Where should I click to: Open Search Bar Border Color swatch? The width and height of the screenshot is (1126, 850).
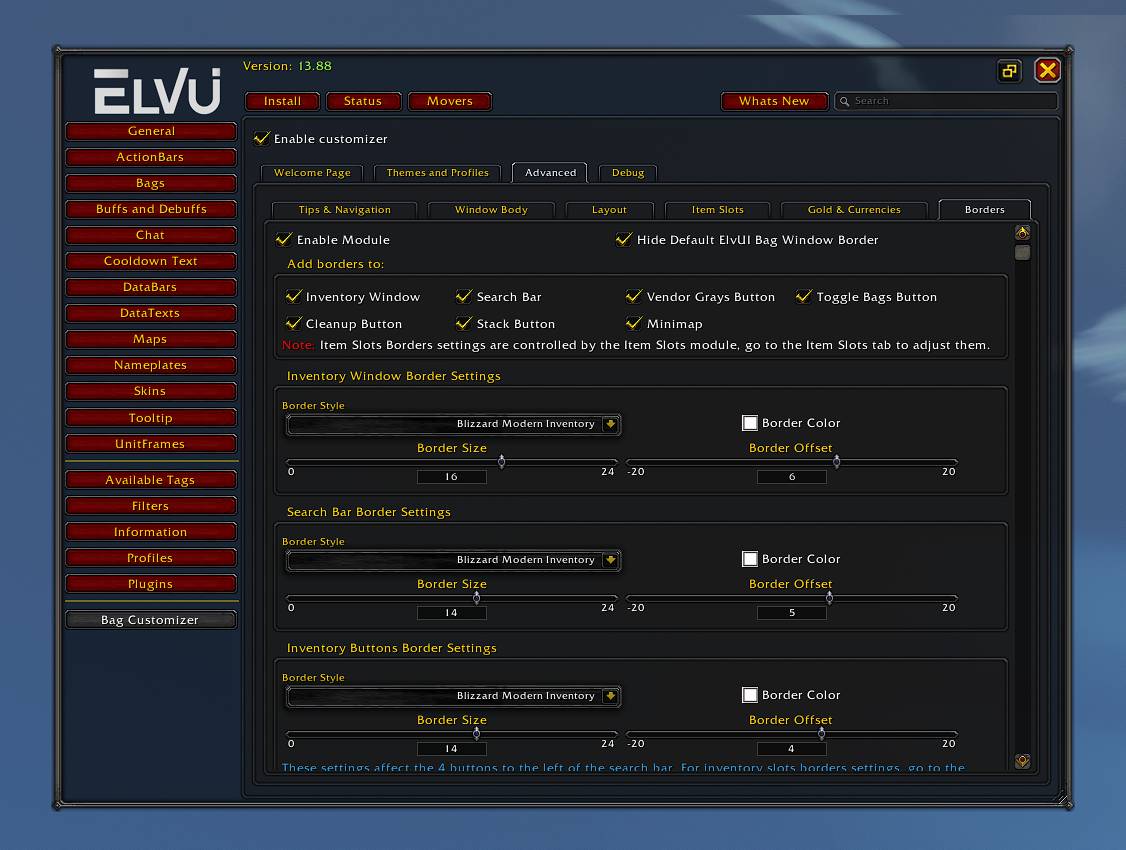pyautogui.click(x=750, y=559)
